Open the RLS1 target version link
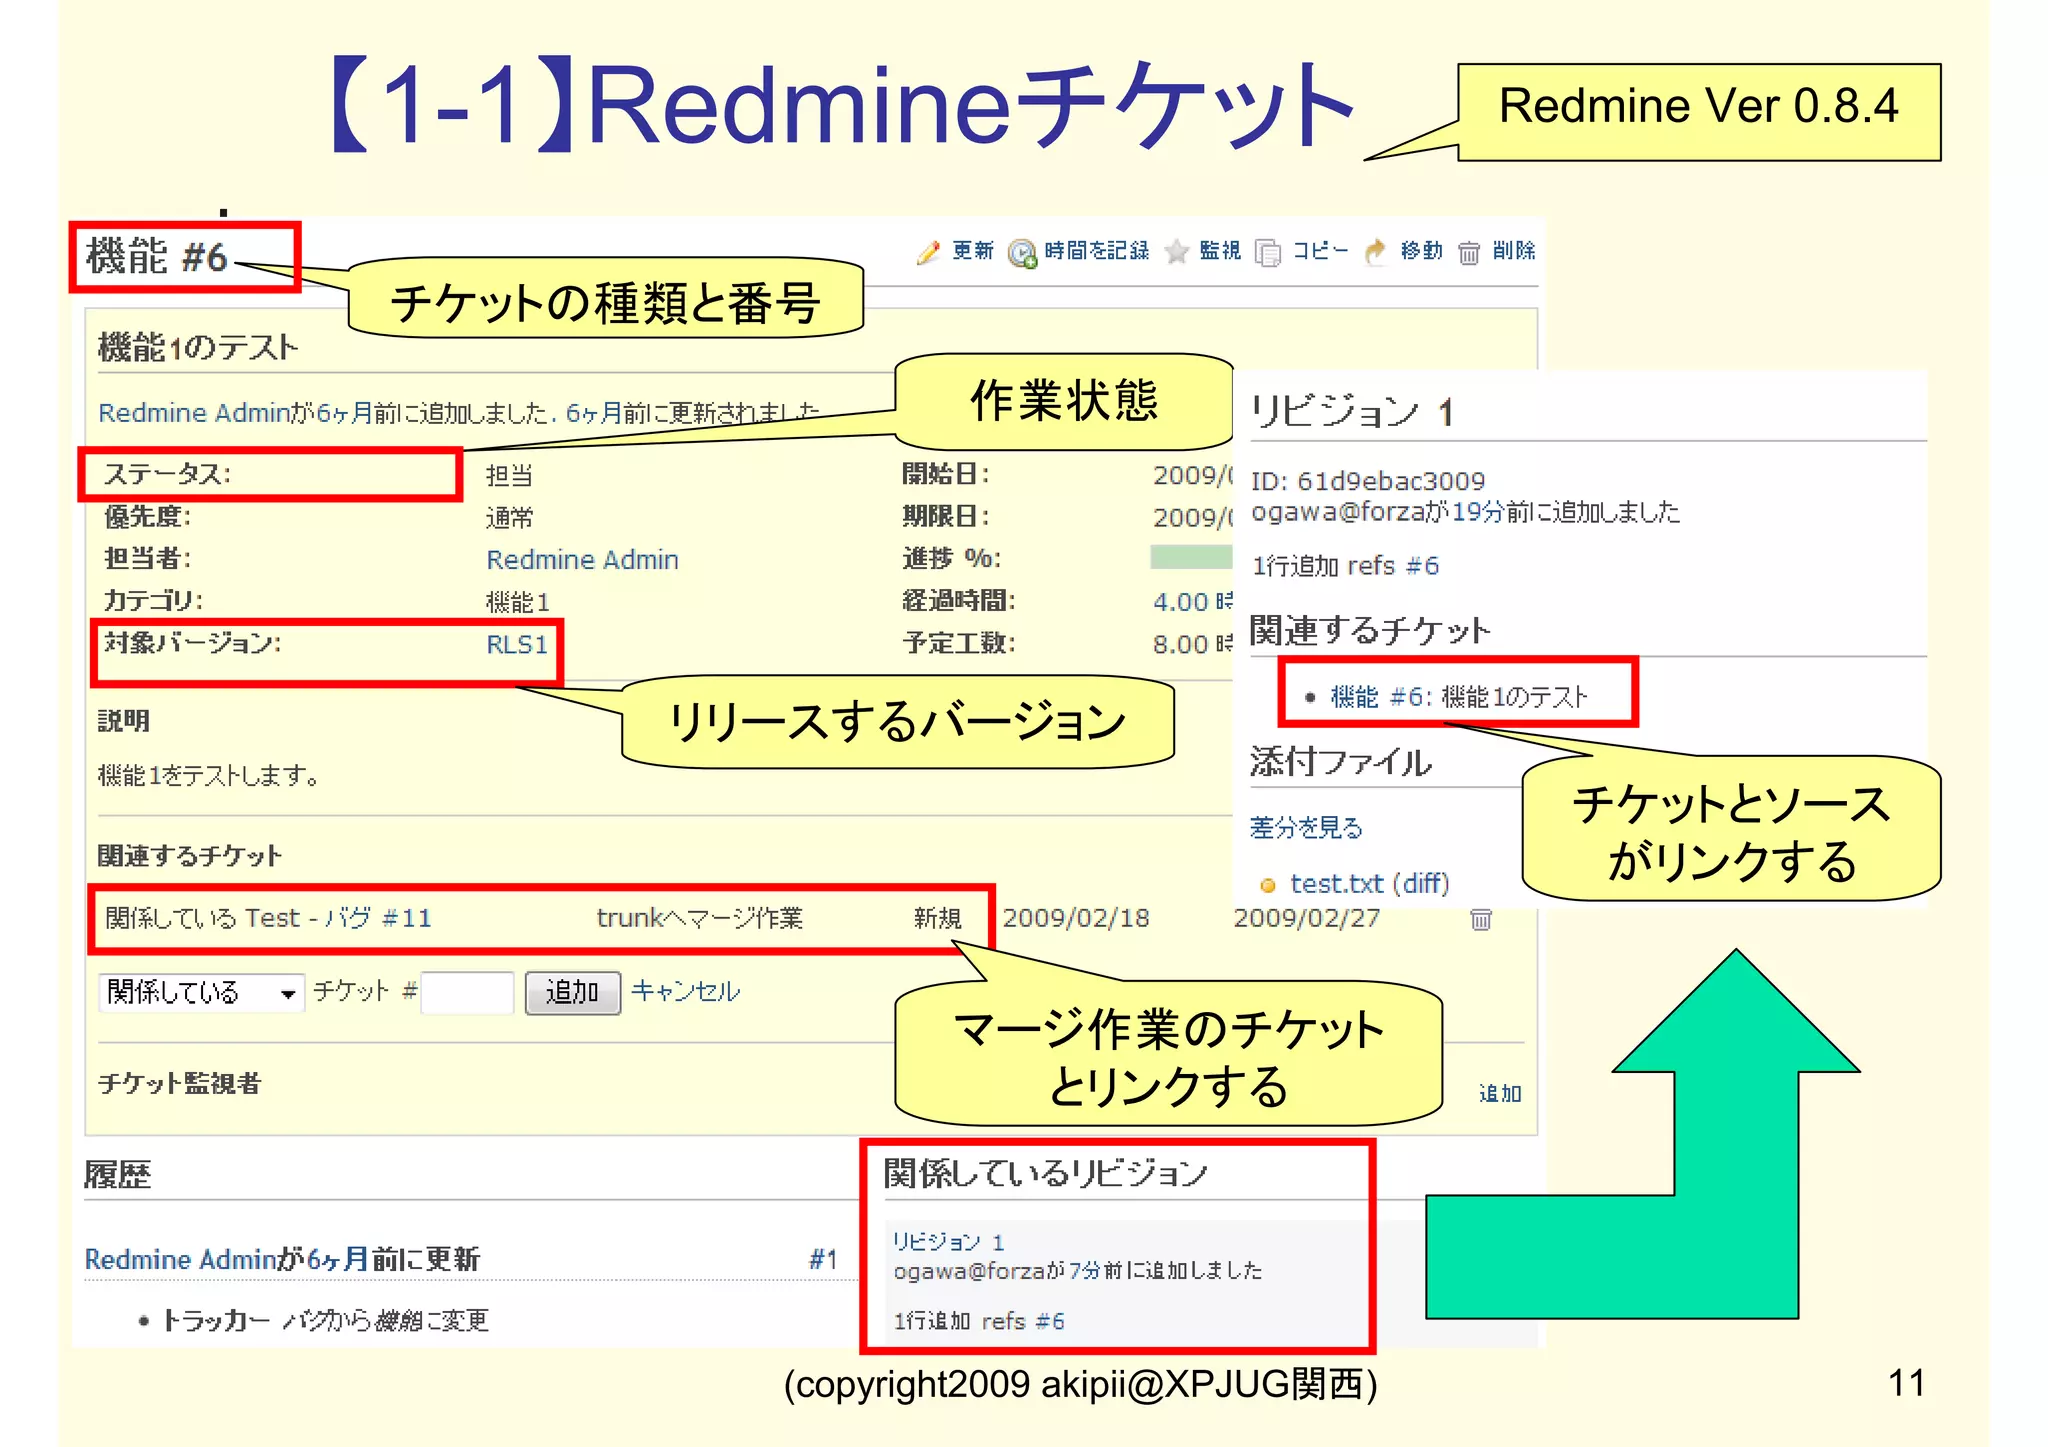This screenshot has height=1447, width=2048. click(517, 645)
